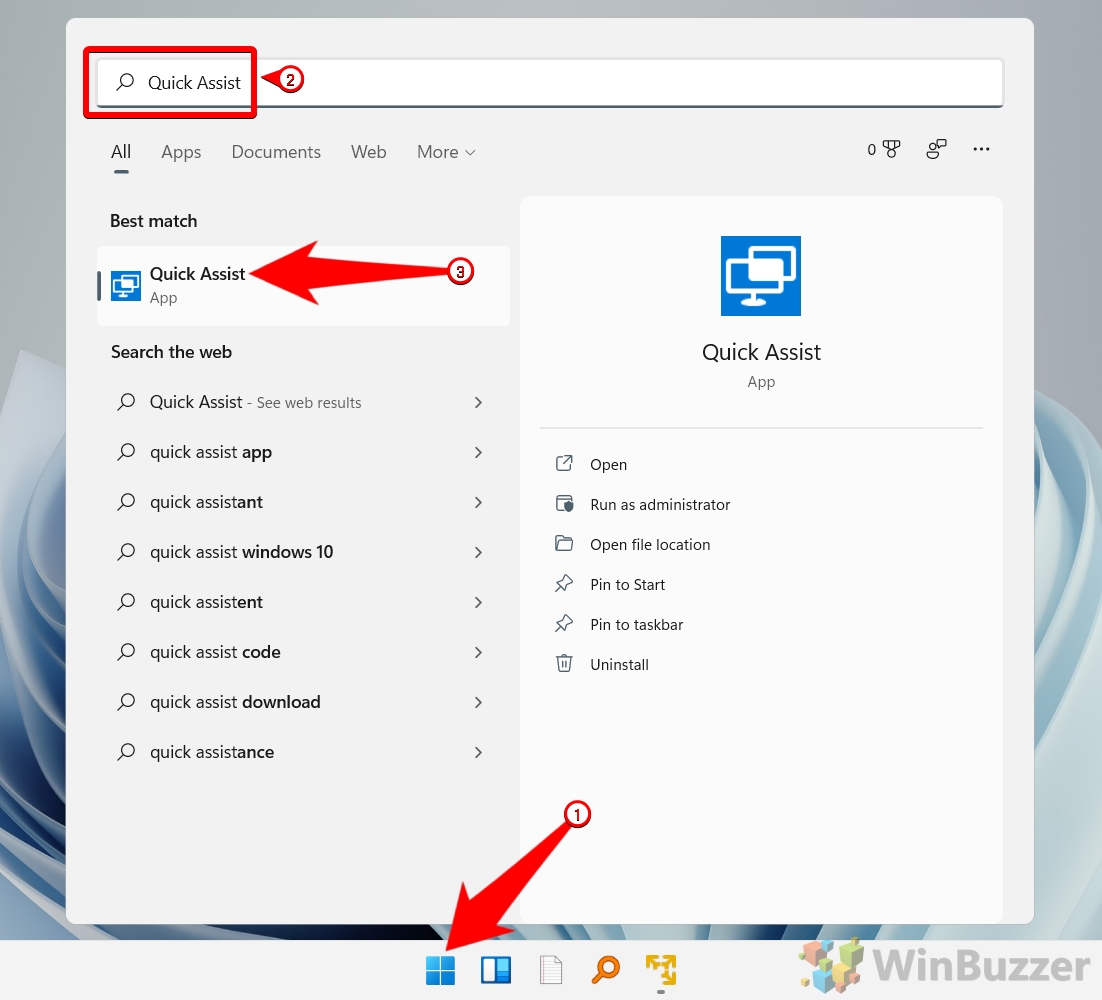Click the search icon beside 'quick assistent'
The height and width of the screenshot is (1000, 1102).
(126, 602)
